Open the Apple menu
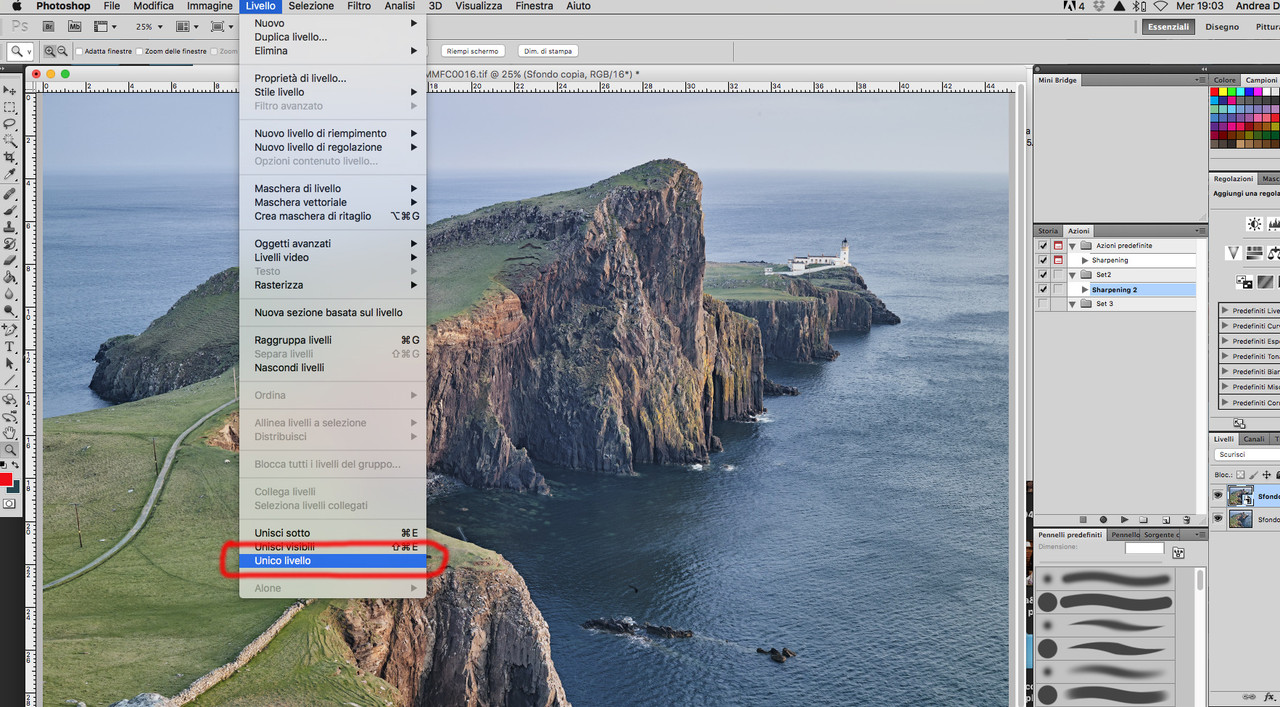This screenshot has width=1280, height=707. click(x=15, y=6)
